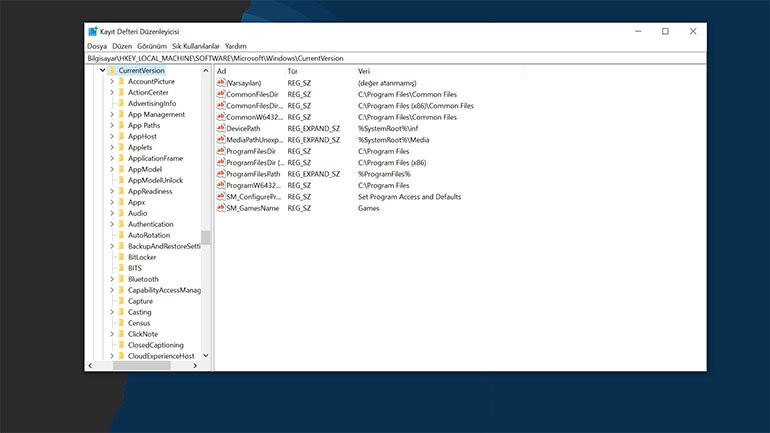
Task: Click the tree pane vertical scrollbar down arrow
Action: tap(206, 355)
